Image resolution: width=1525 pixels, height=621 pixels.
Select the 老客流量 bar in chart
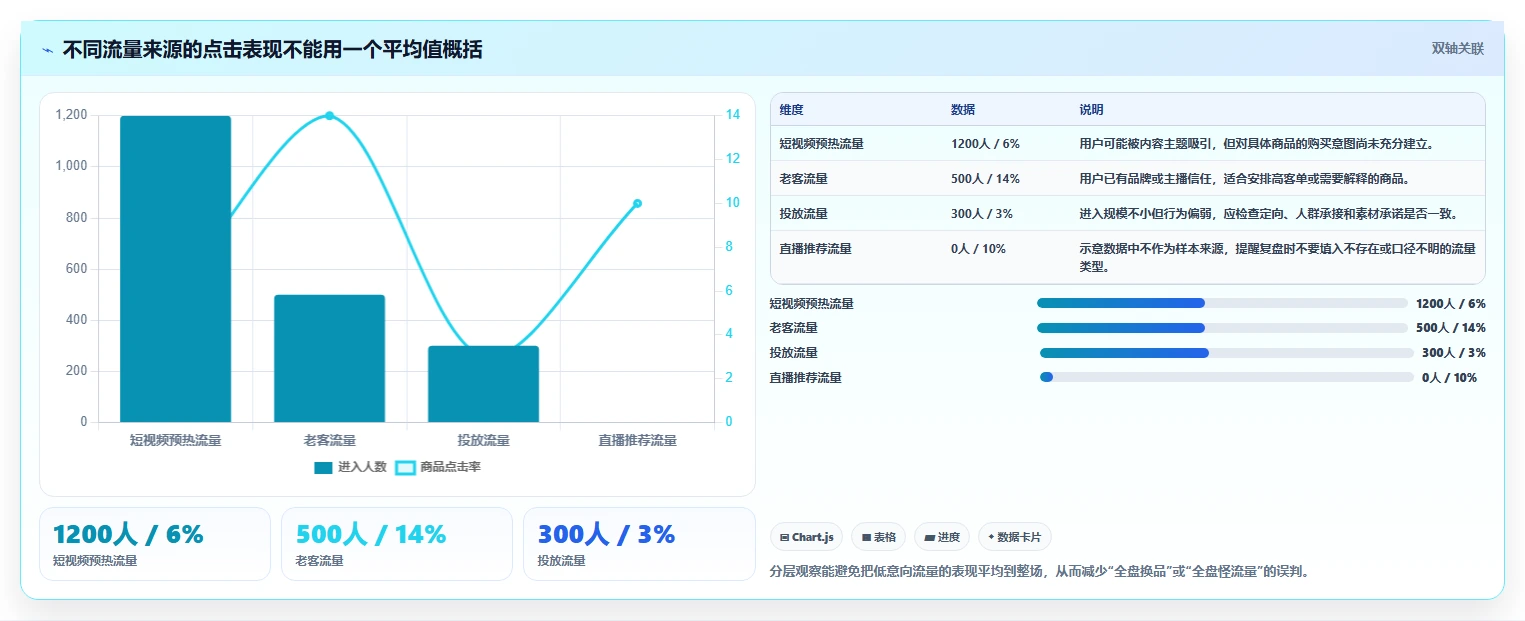[x=329, y=358]
